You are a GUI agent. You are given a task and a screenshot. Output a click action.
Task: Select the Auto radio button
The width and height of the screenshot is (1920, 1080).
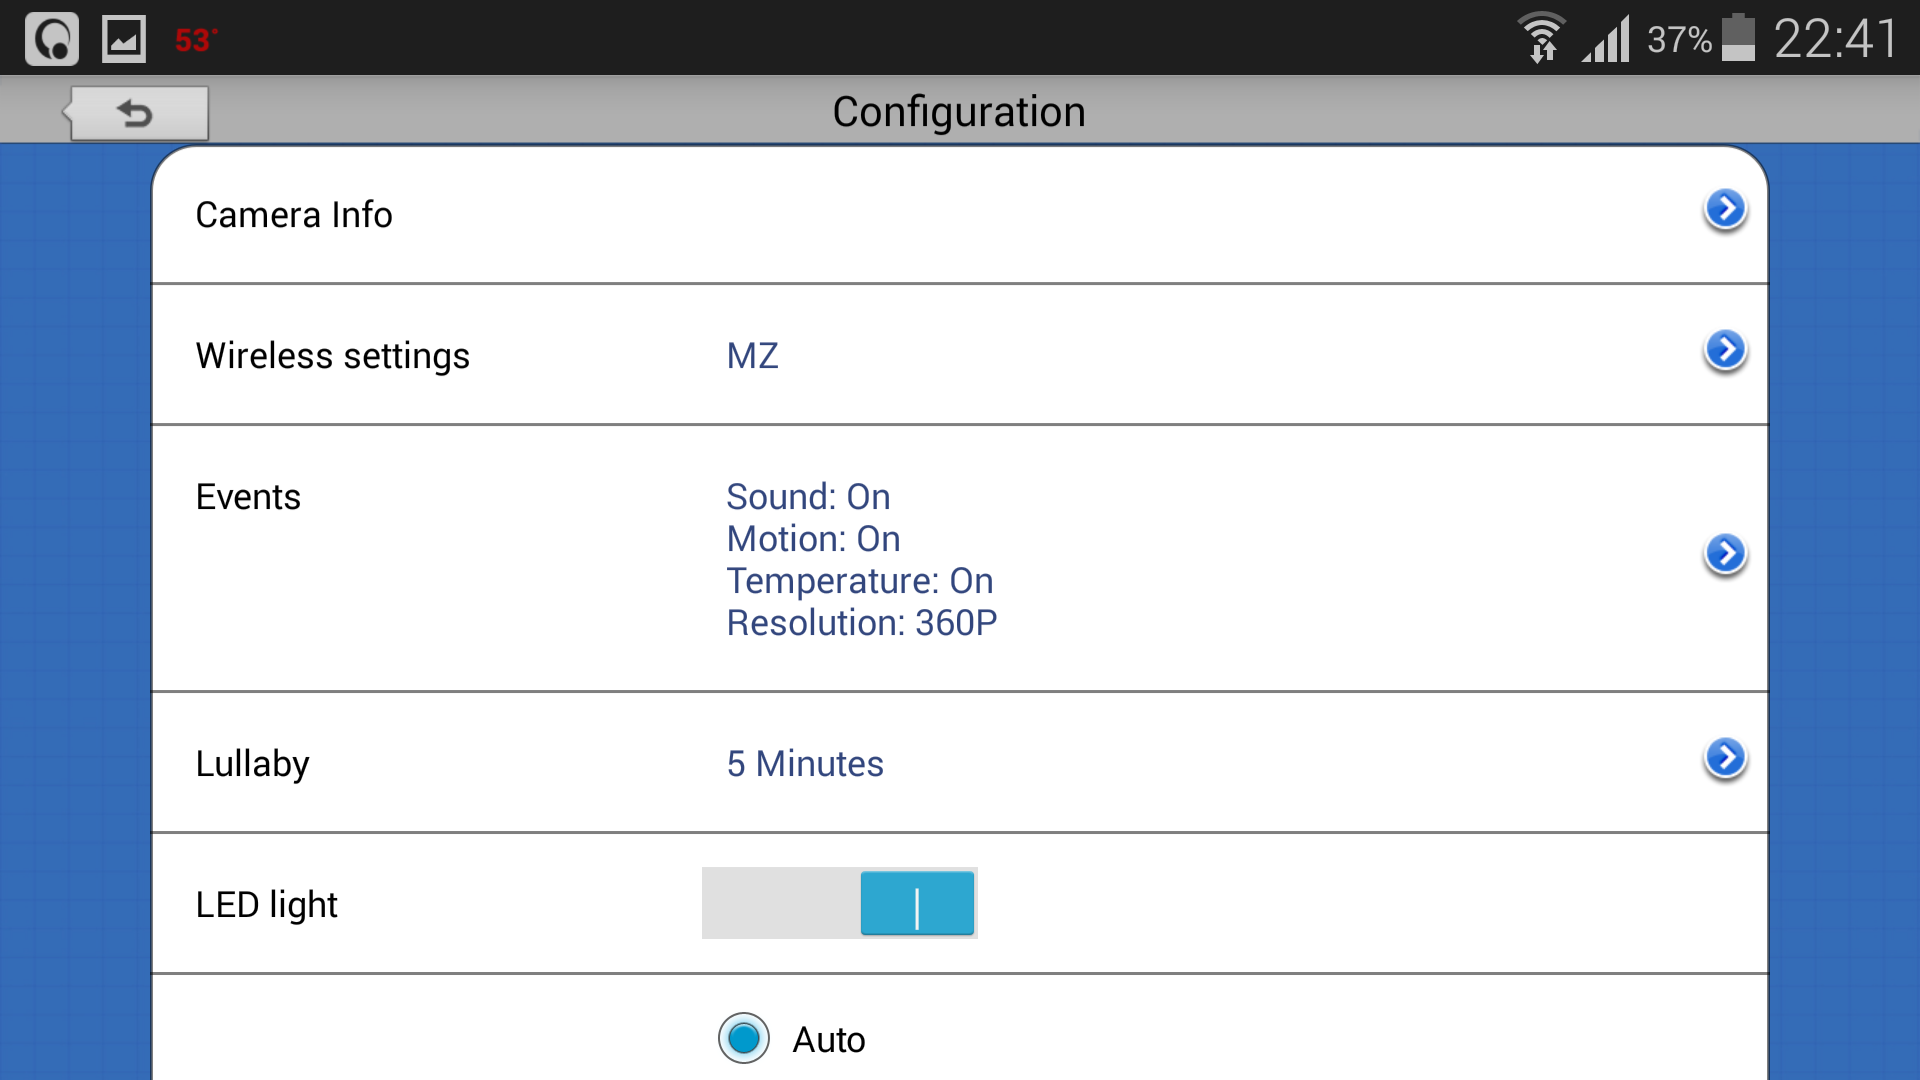click(x=743, y=1038)
